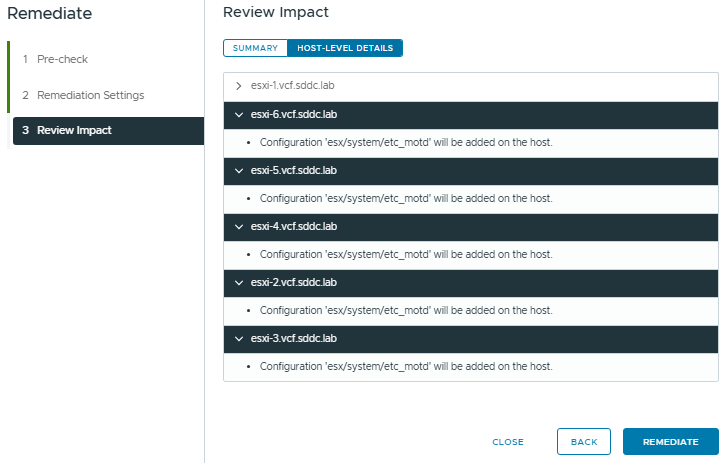Go to Pre-check step
Image resolution: width=727 pixels, height=463 pixels.
coord(62,59)
